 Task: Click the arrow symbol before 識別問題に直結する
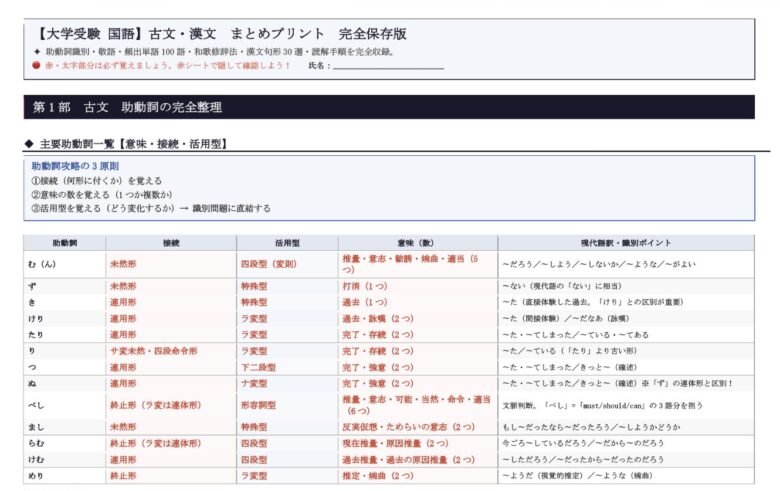coord(183,208)
